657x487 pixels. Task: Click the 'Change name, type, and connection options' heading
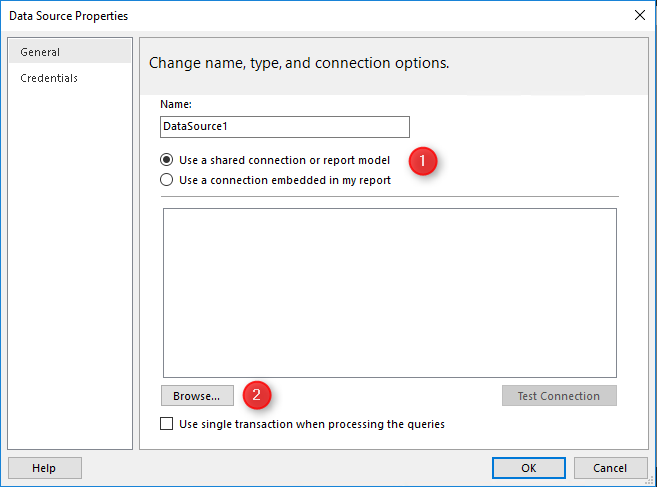pos(299,63)
